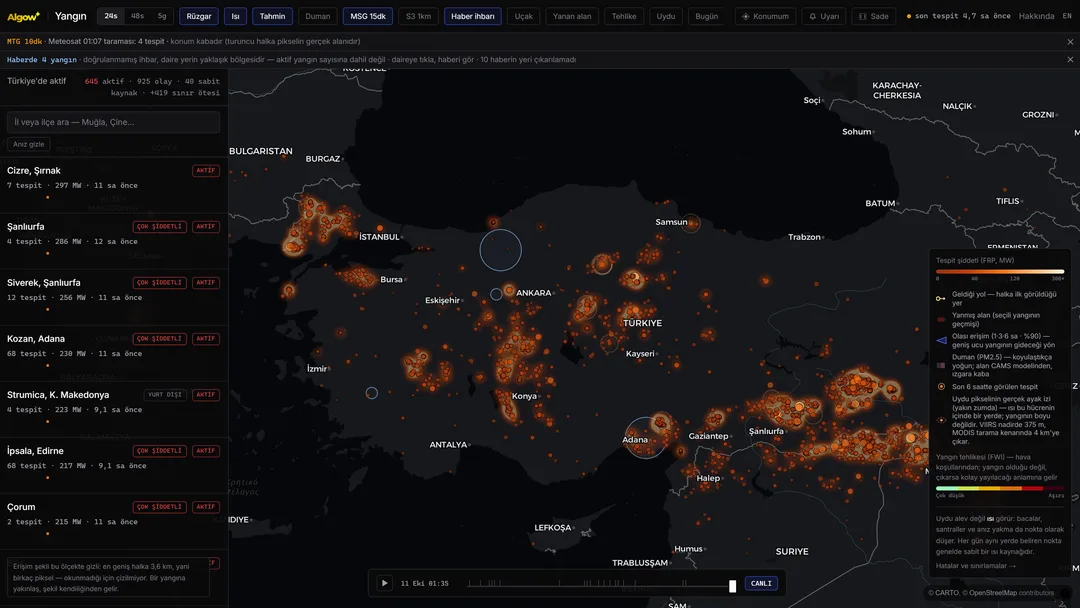Viewport: 1080px width, 608px height.
Task: Click the small news circle west of Ankara
Action: (x=496, y=294)
